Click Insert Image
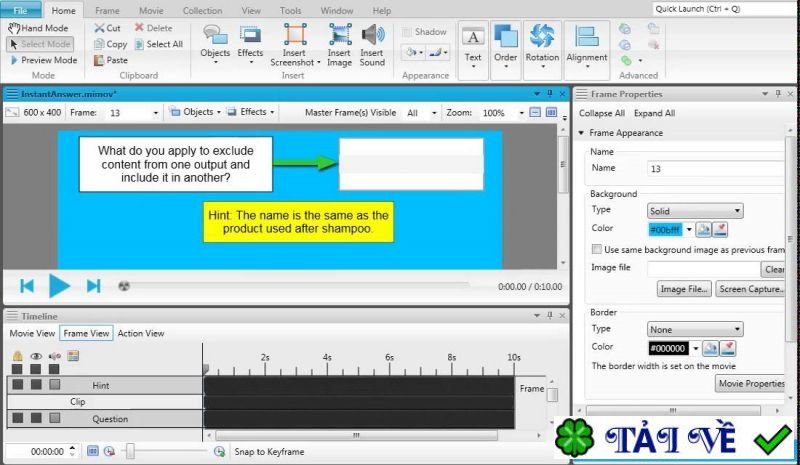 point(339,45)
